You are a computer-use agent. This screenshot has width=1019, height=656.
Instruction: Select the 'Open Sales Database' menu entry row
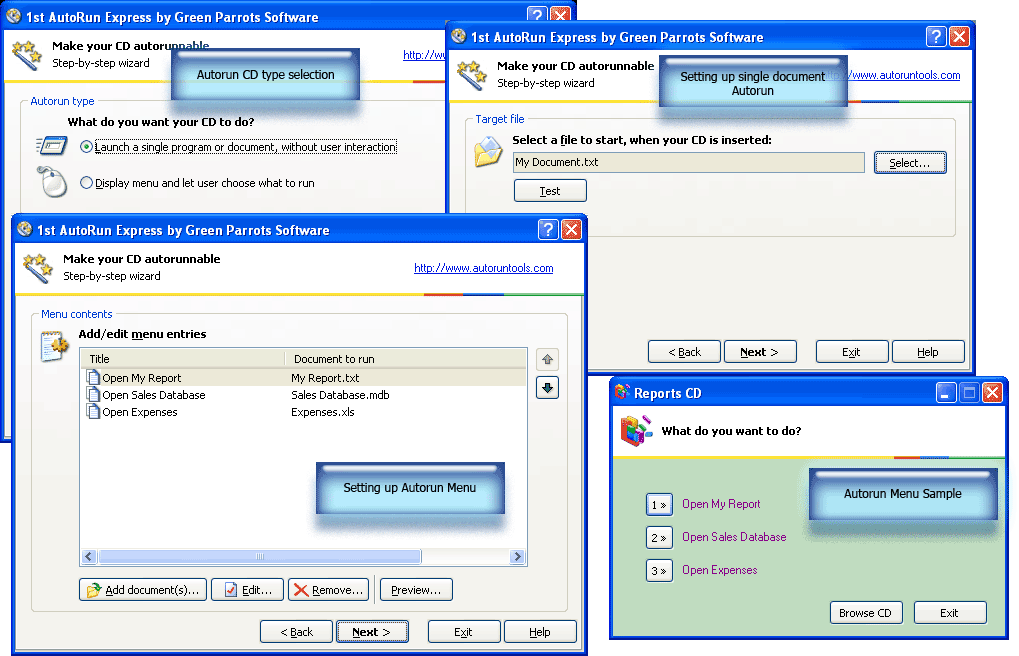305,395
